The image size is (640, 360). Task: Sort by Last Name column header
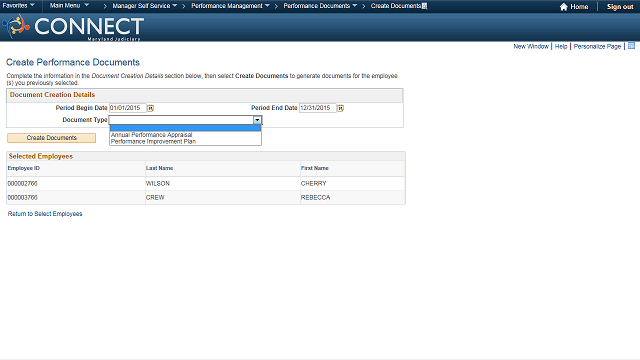(160, 168)
